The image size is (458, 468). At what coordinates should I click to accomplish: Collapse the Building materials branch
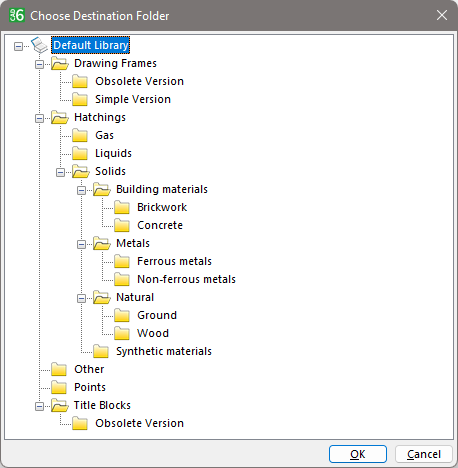[81, 190]
